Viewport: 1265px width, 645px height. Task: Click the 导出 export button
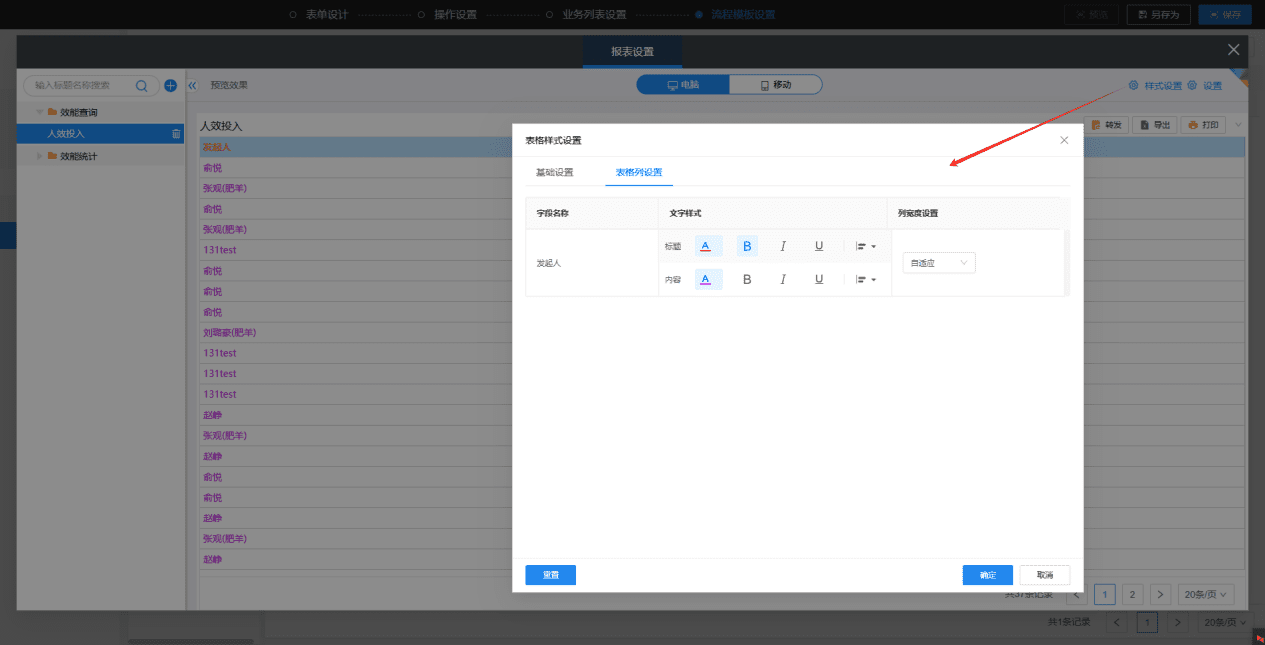click(x=1156, y=125)
